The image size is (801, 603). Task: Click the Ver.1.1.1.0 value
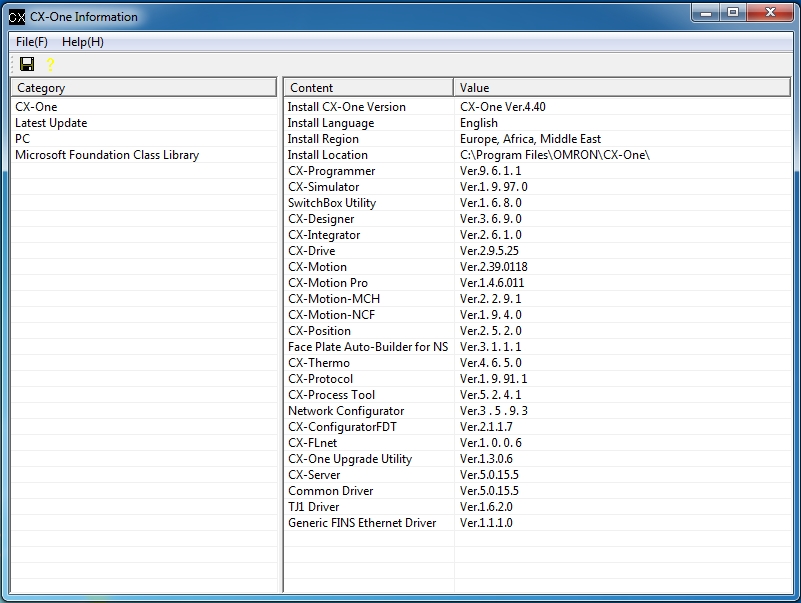click(x=486, y=523)
